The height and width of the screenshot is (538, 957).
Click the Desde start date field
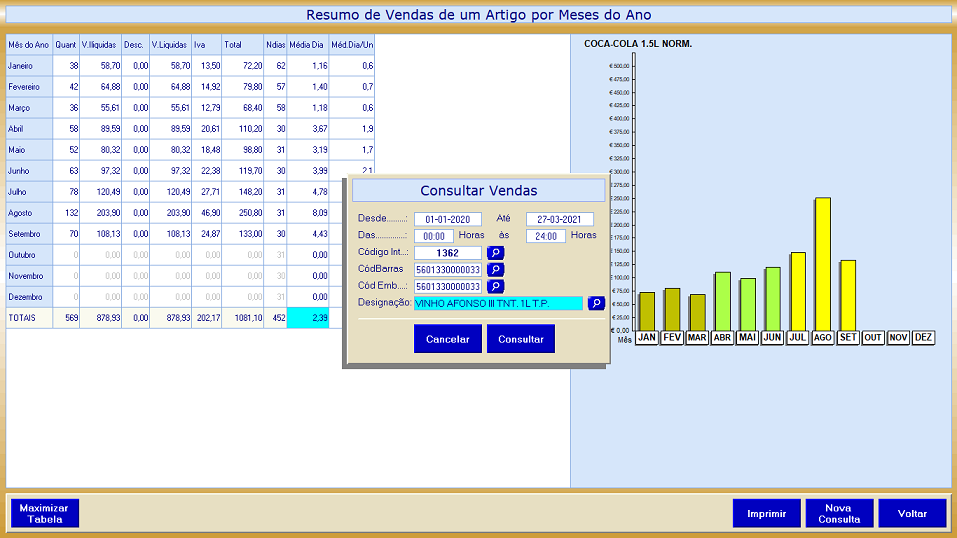pos(447,220)
